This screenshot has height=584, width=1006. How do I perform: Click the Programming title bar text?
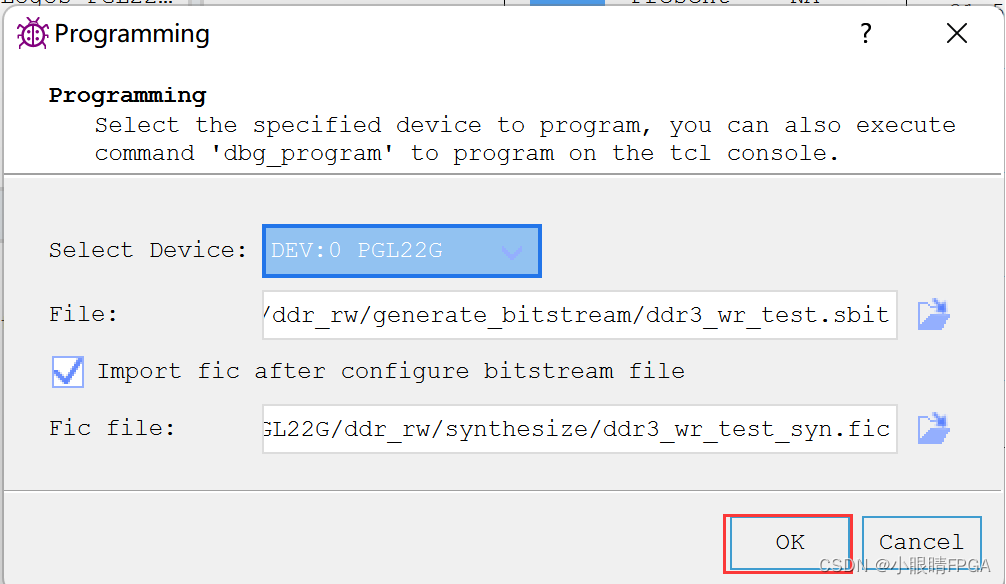pos(132,34)
